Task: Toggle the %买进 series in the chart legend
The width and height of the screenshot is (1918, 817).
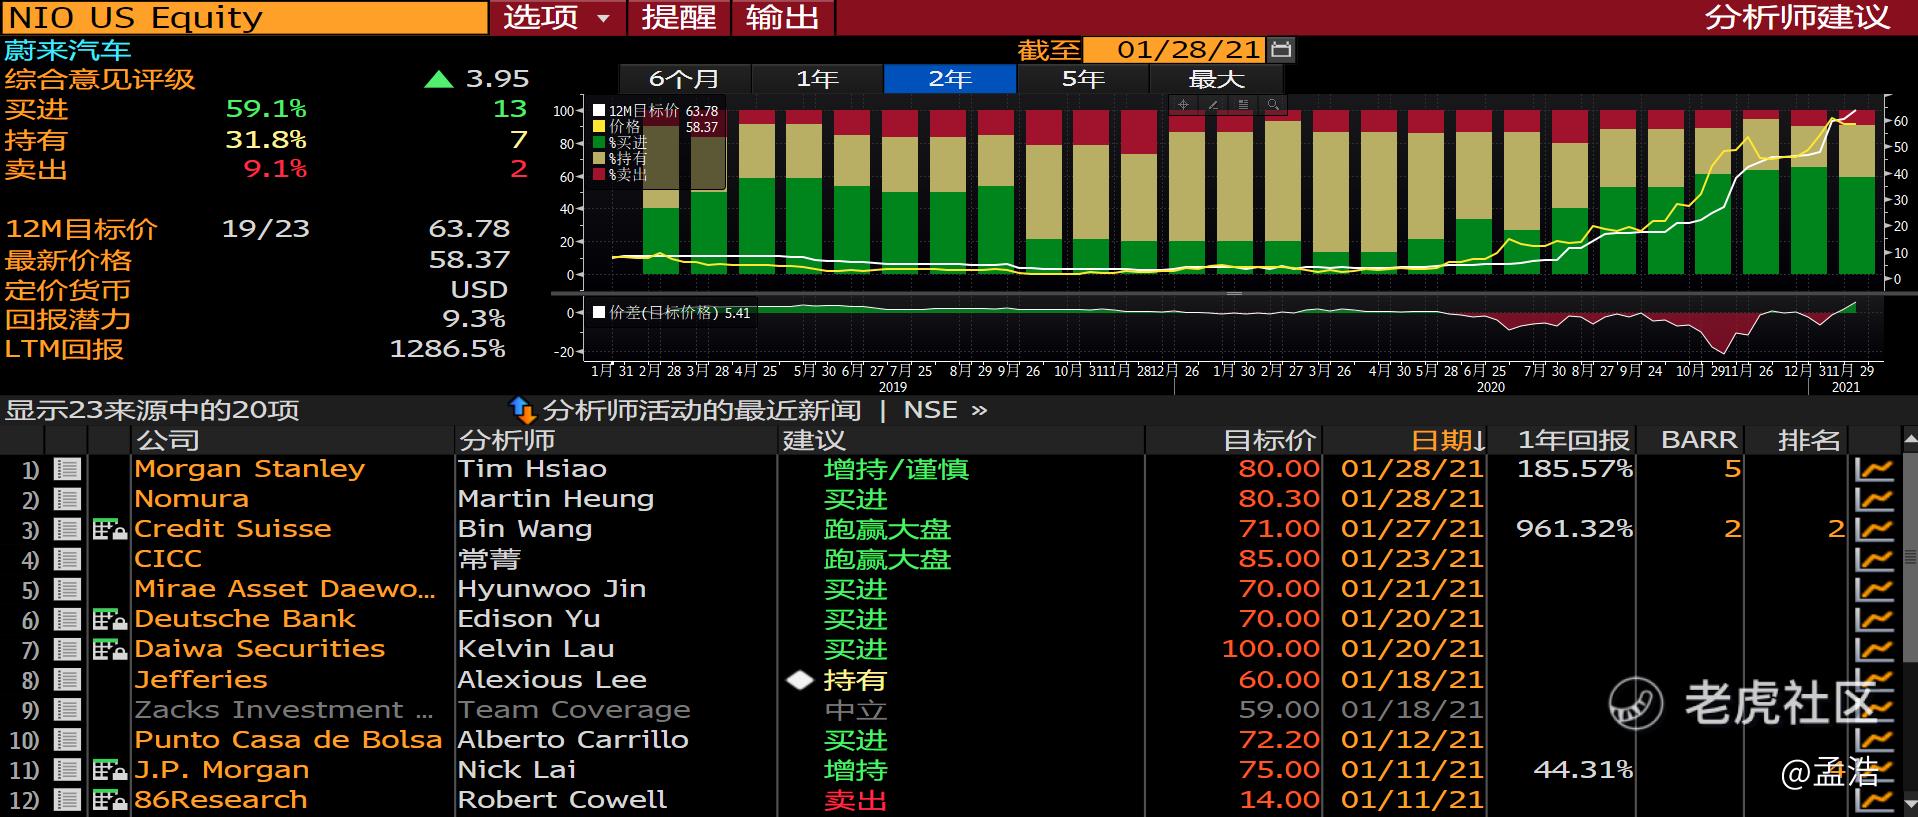Action: coord(599,143)
